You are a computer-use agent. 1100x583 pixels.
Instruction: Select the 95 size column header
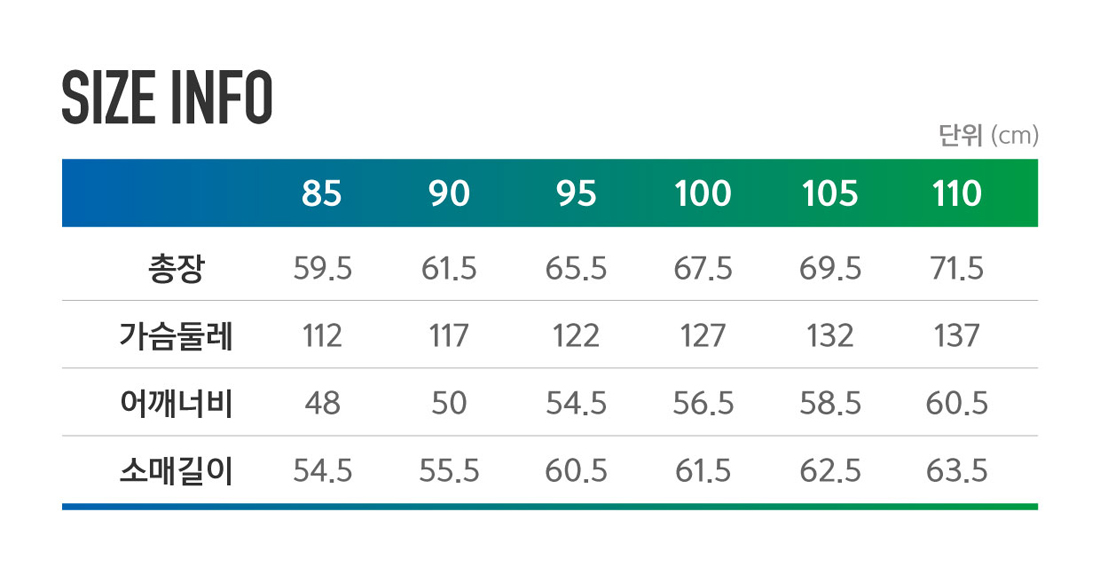(576, 194)
